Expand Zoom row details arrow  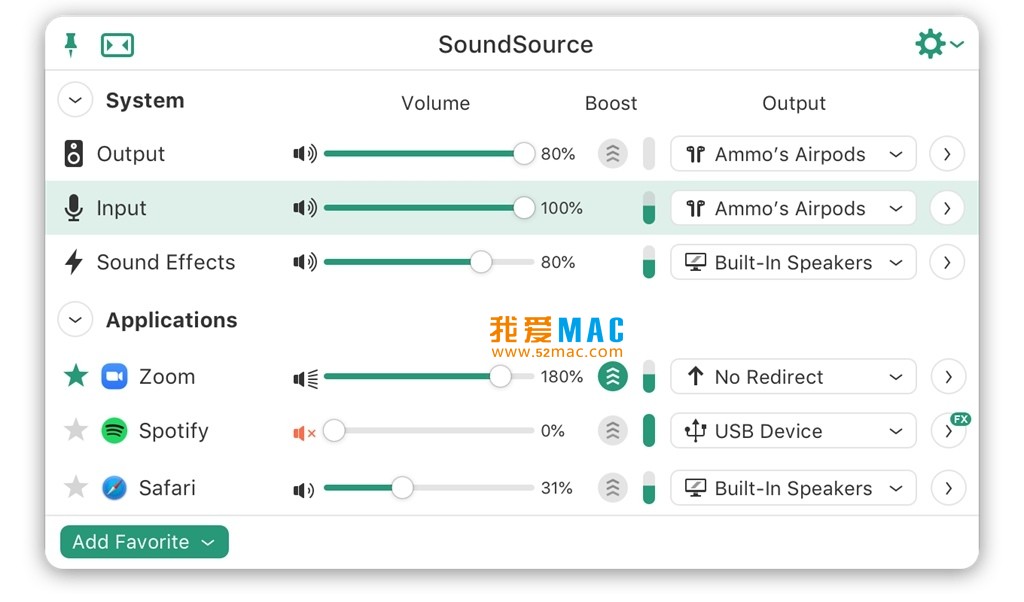(x=948, y=377)
